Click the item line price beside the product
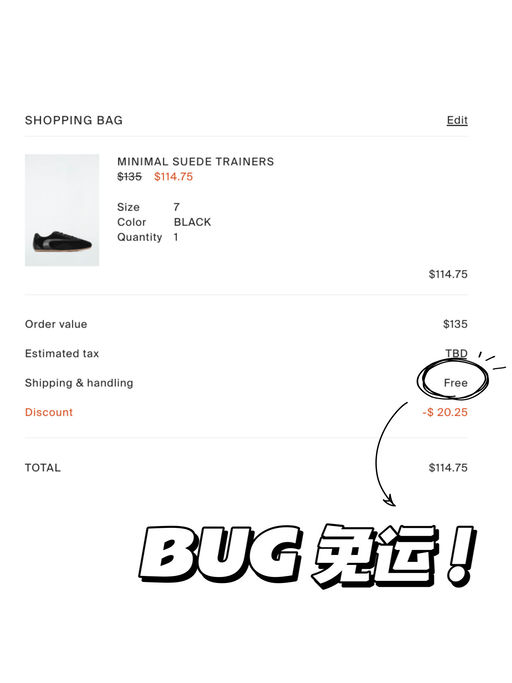 448,274
